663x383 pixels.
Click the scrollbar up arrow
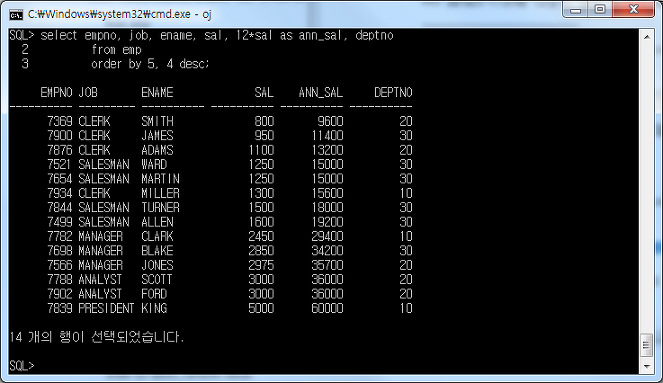(647, 37)
